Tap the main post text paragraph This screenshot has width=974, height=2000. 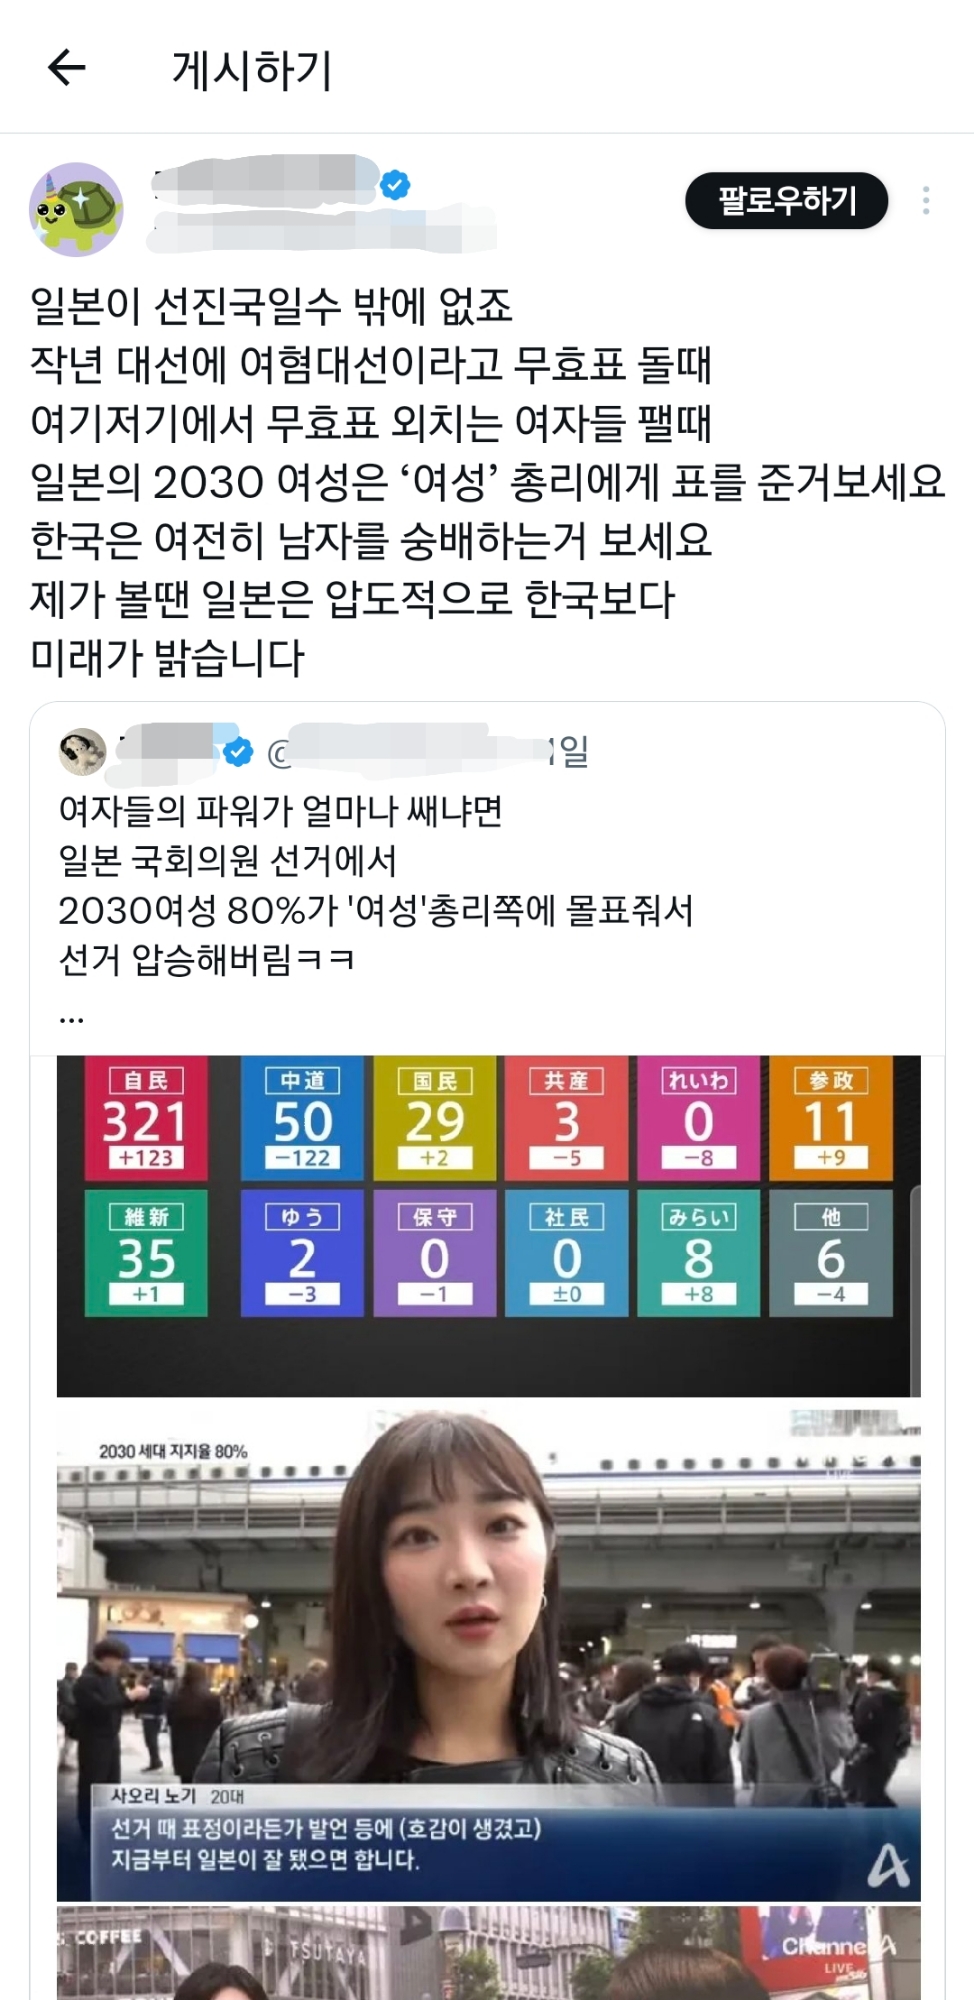[x=488, y=482]
